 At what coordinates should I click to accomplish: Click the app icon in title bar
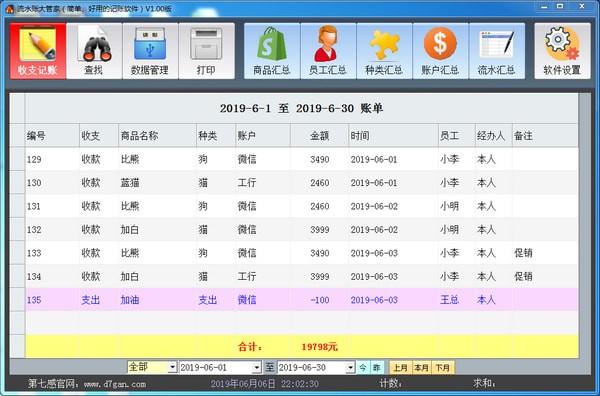[x=10, y=8]
